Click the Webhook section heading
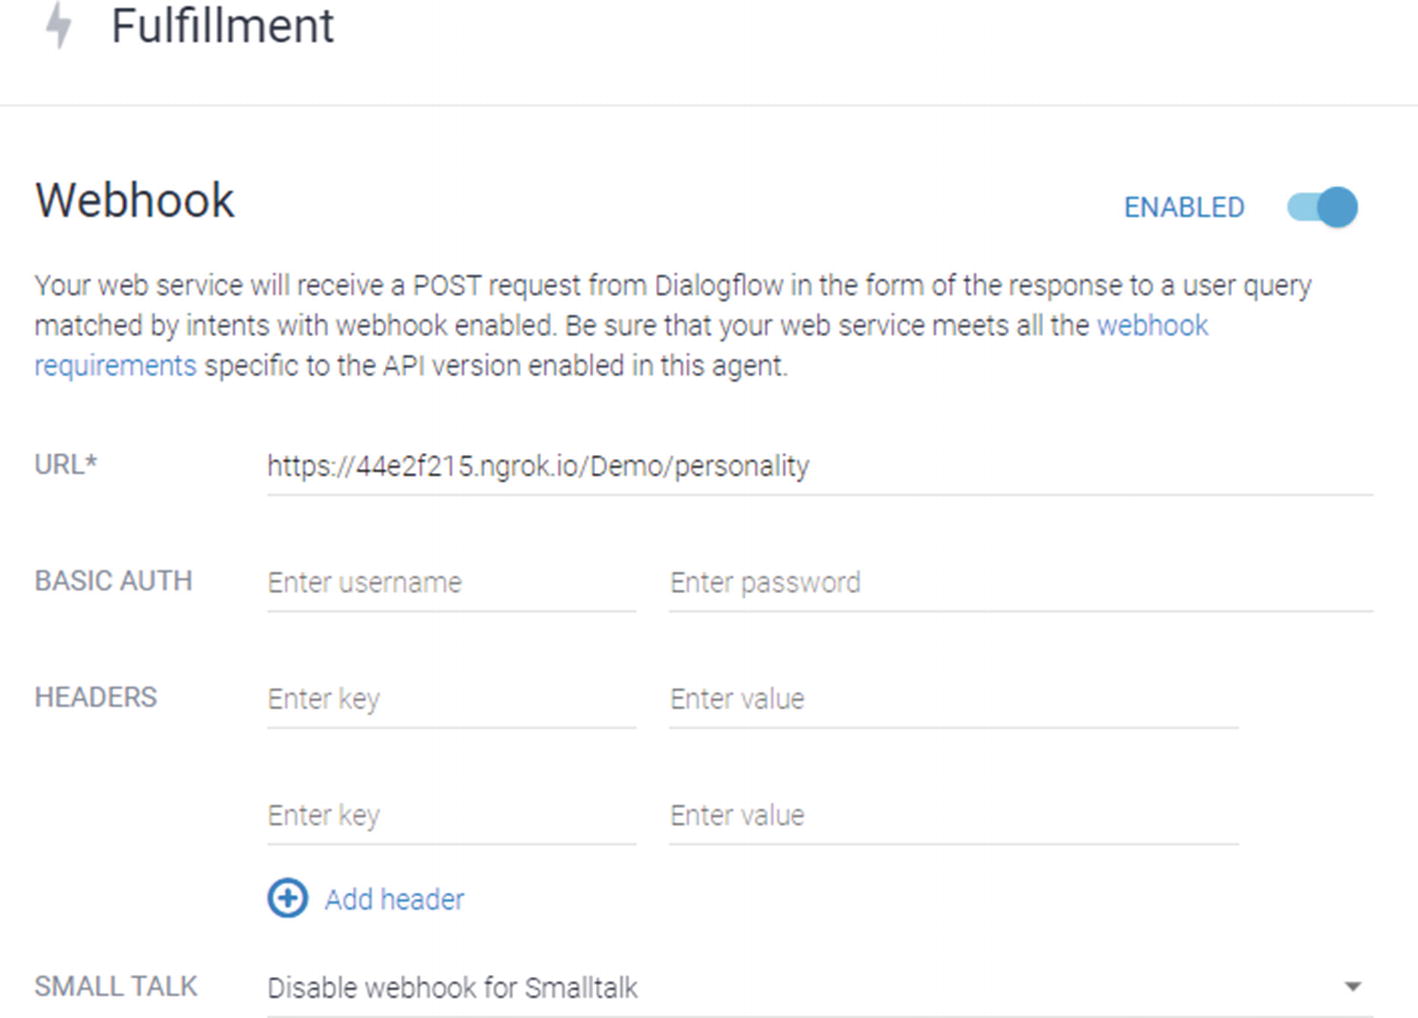 click(135, 200)
